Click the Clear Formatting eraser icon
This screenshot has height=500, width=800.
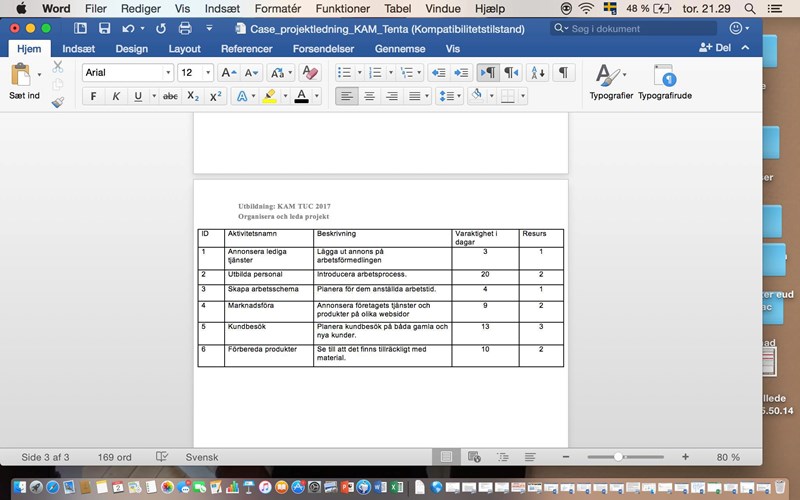(x=310, y=73)
